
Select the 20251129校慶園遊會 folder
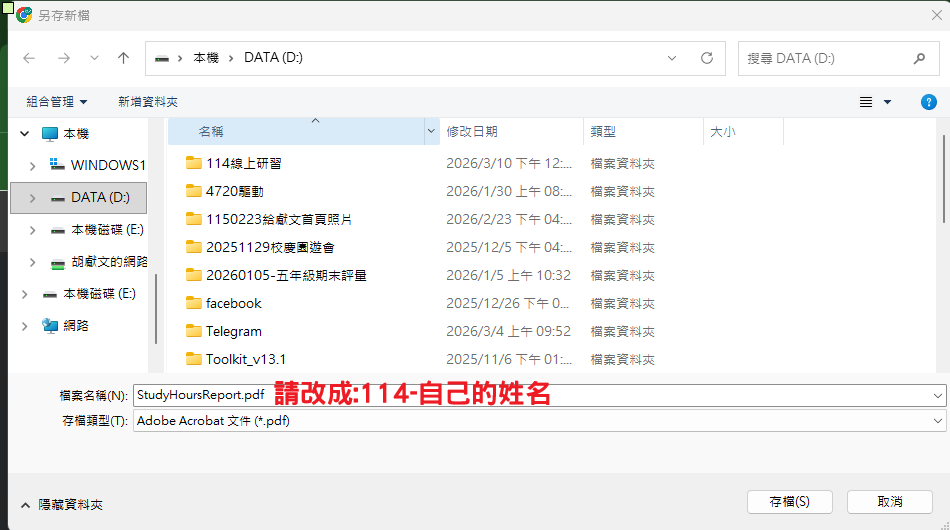point(270,247)
